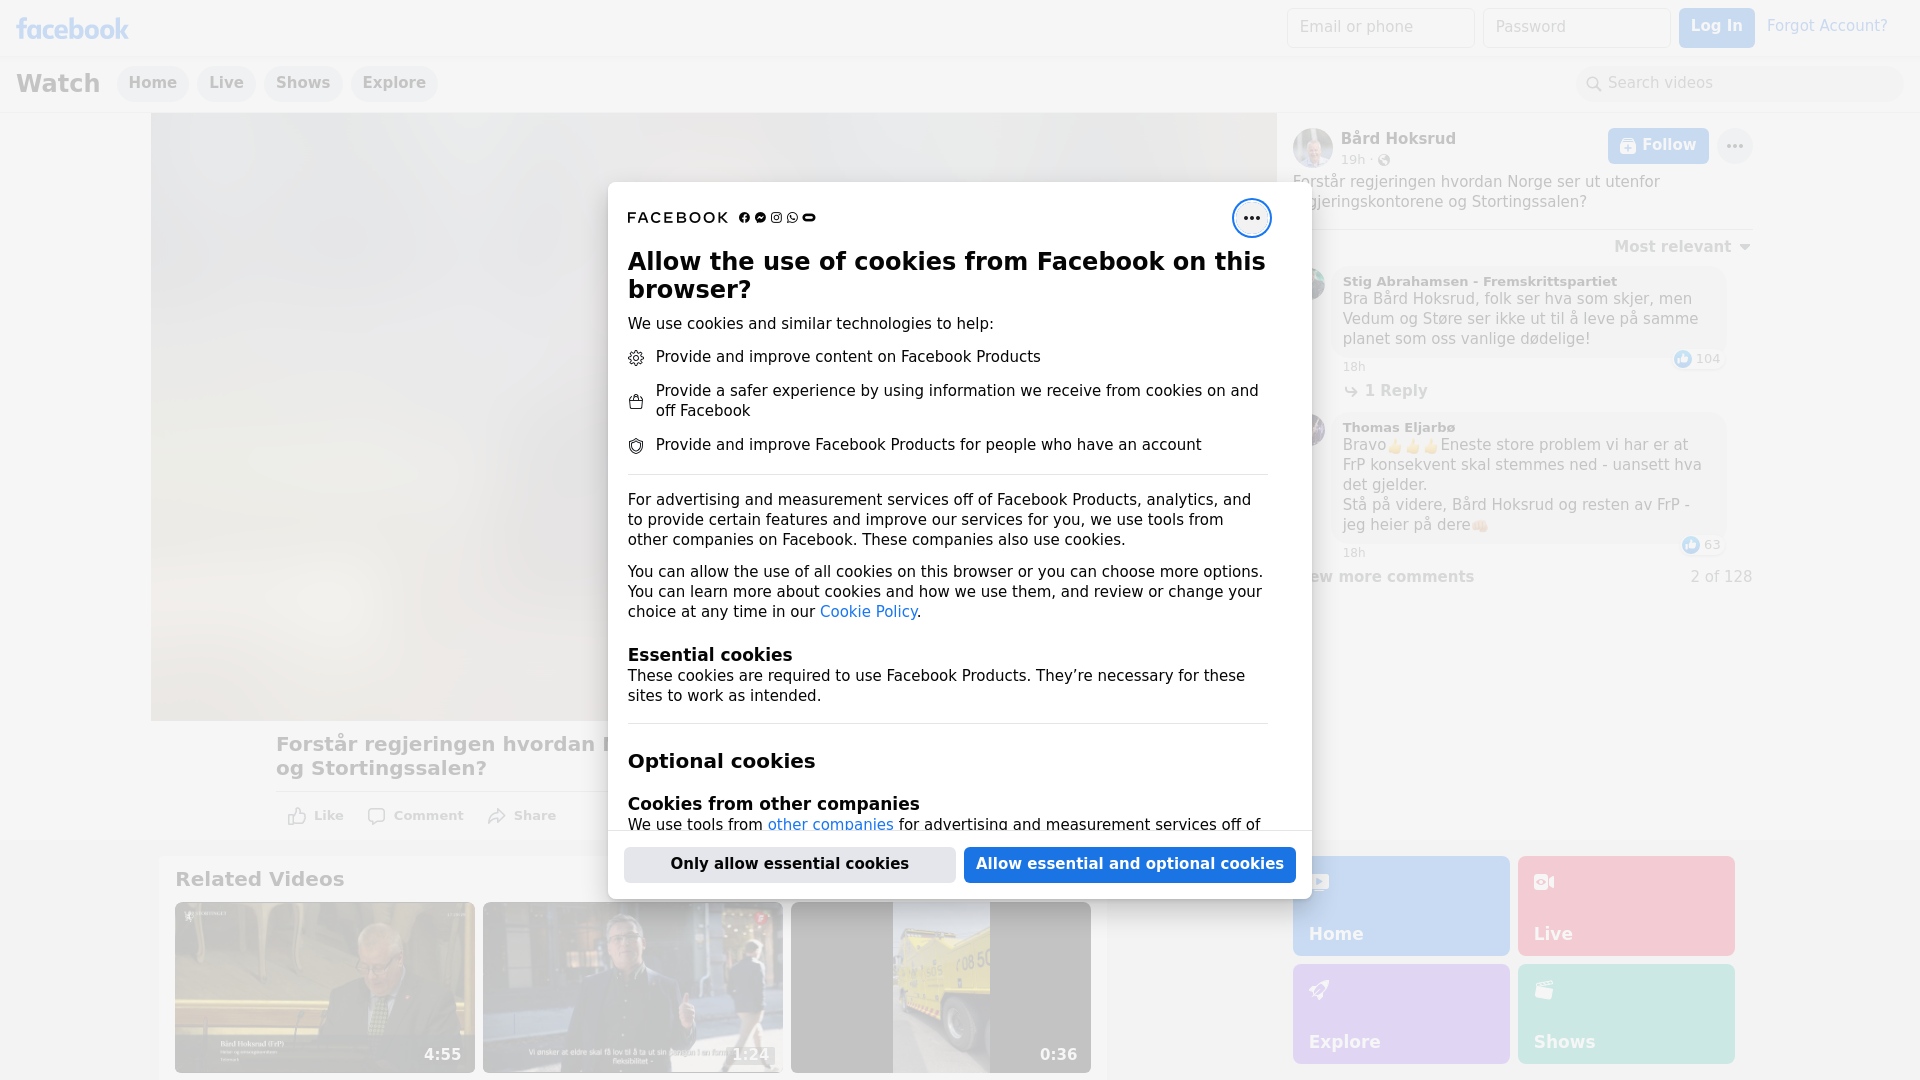
Task: Click Bård Hoksrud's profile picture
Action: point(1312,148)
